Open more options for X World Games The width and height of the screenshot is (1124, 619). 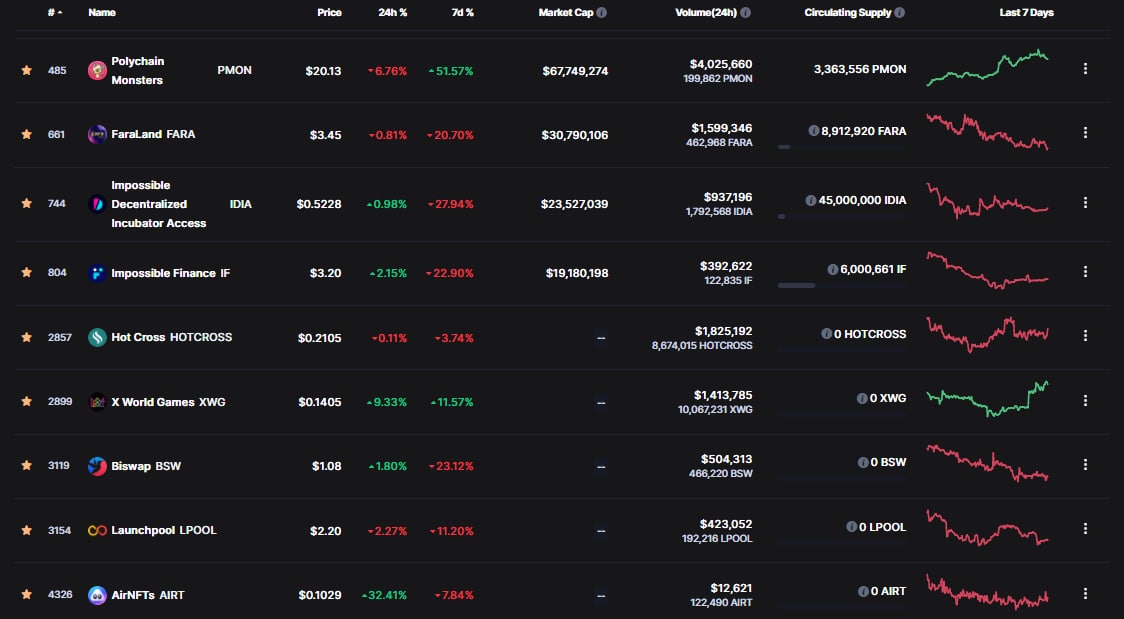pos(1085,401)
